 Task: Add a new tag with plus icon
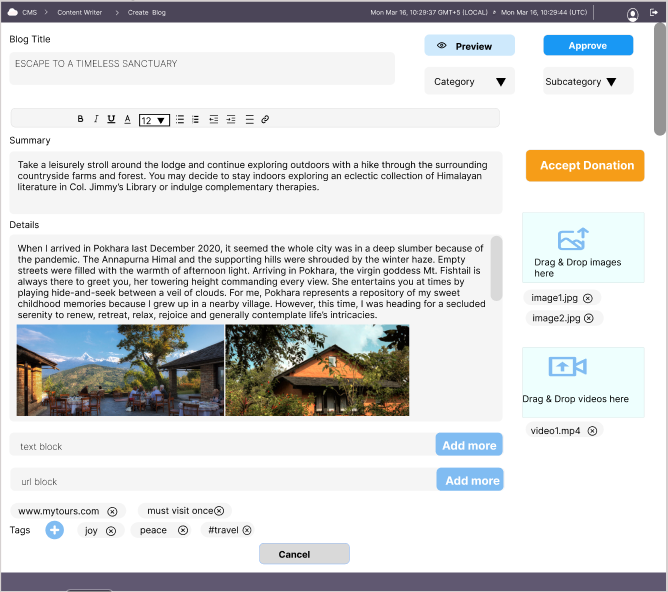(x=55, y=530)
